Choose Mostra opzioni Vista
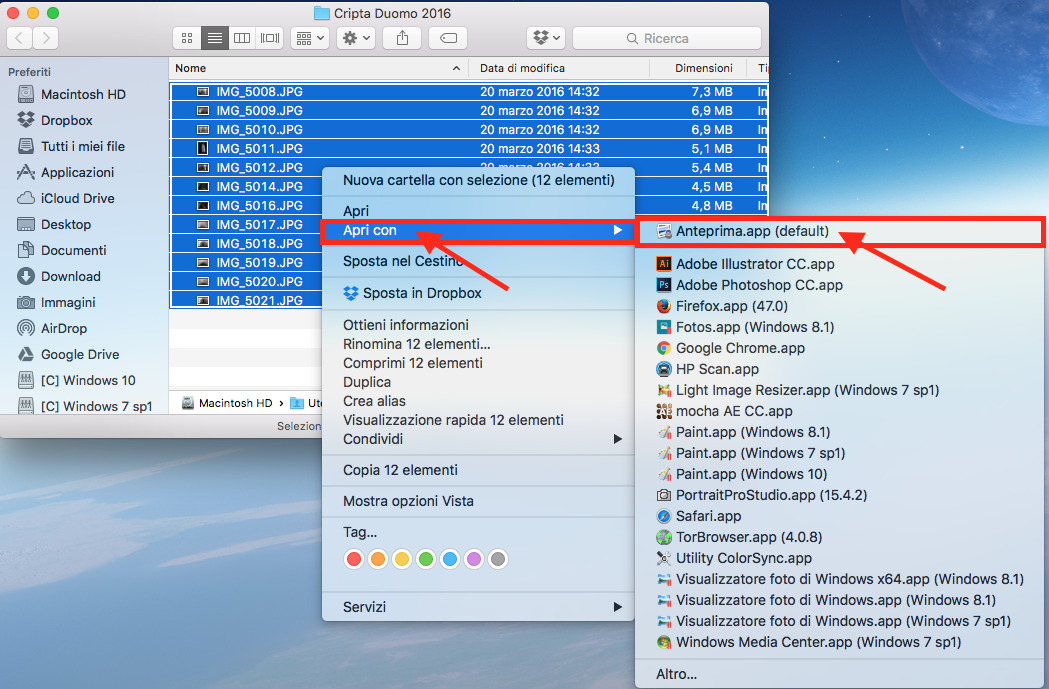 click(478, 501)
